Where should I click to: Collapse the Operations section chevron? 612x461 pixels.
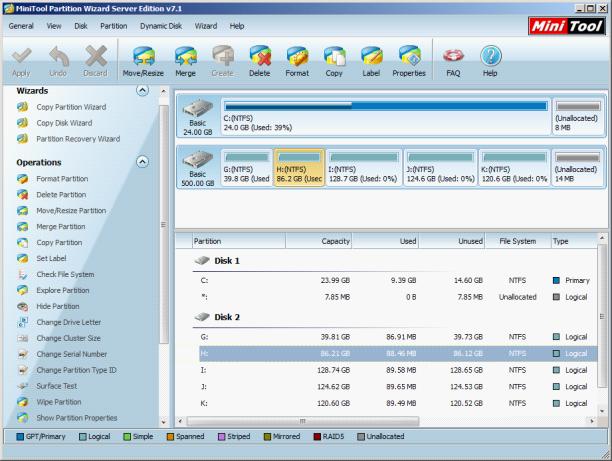pos(142,162)
